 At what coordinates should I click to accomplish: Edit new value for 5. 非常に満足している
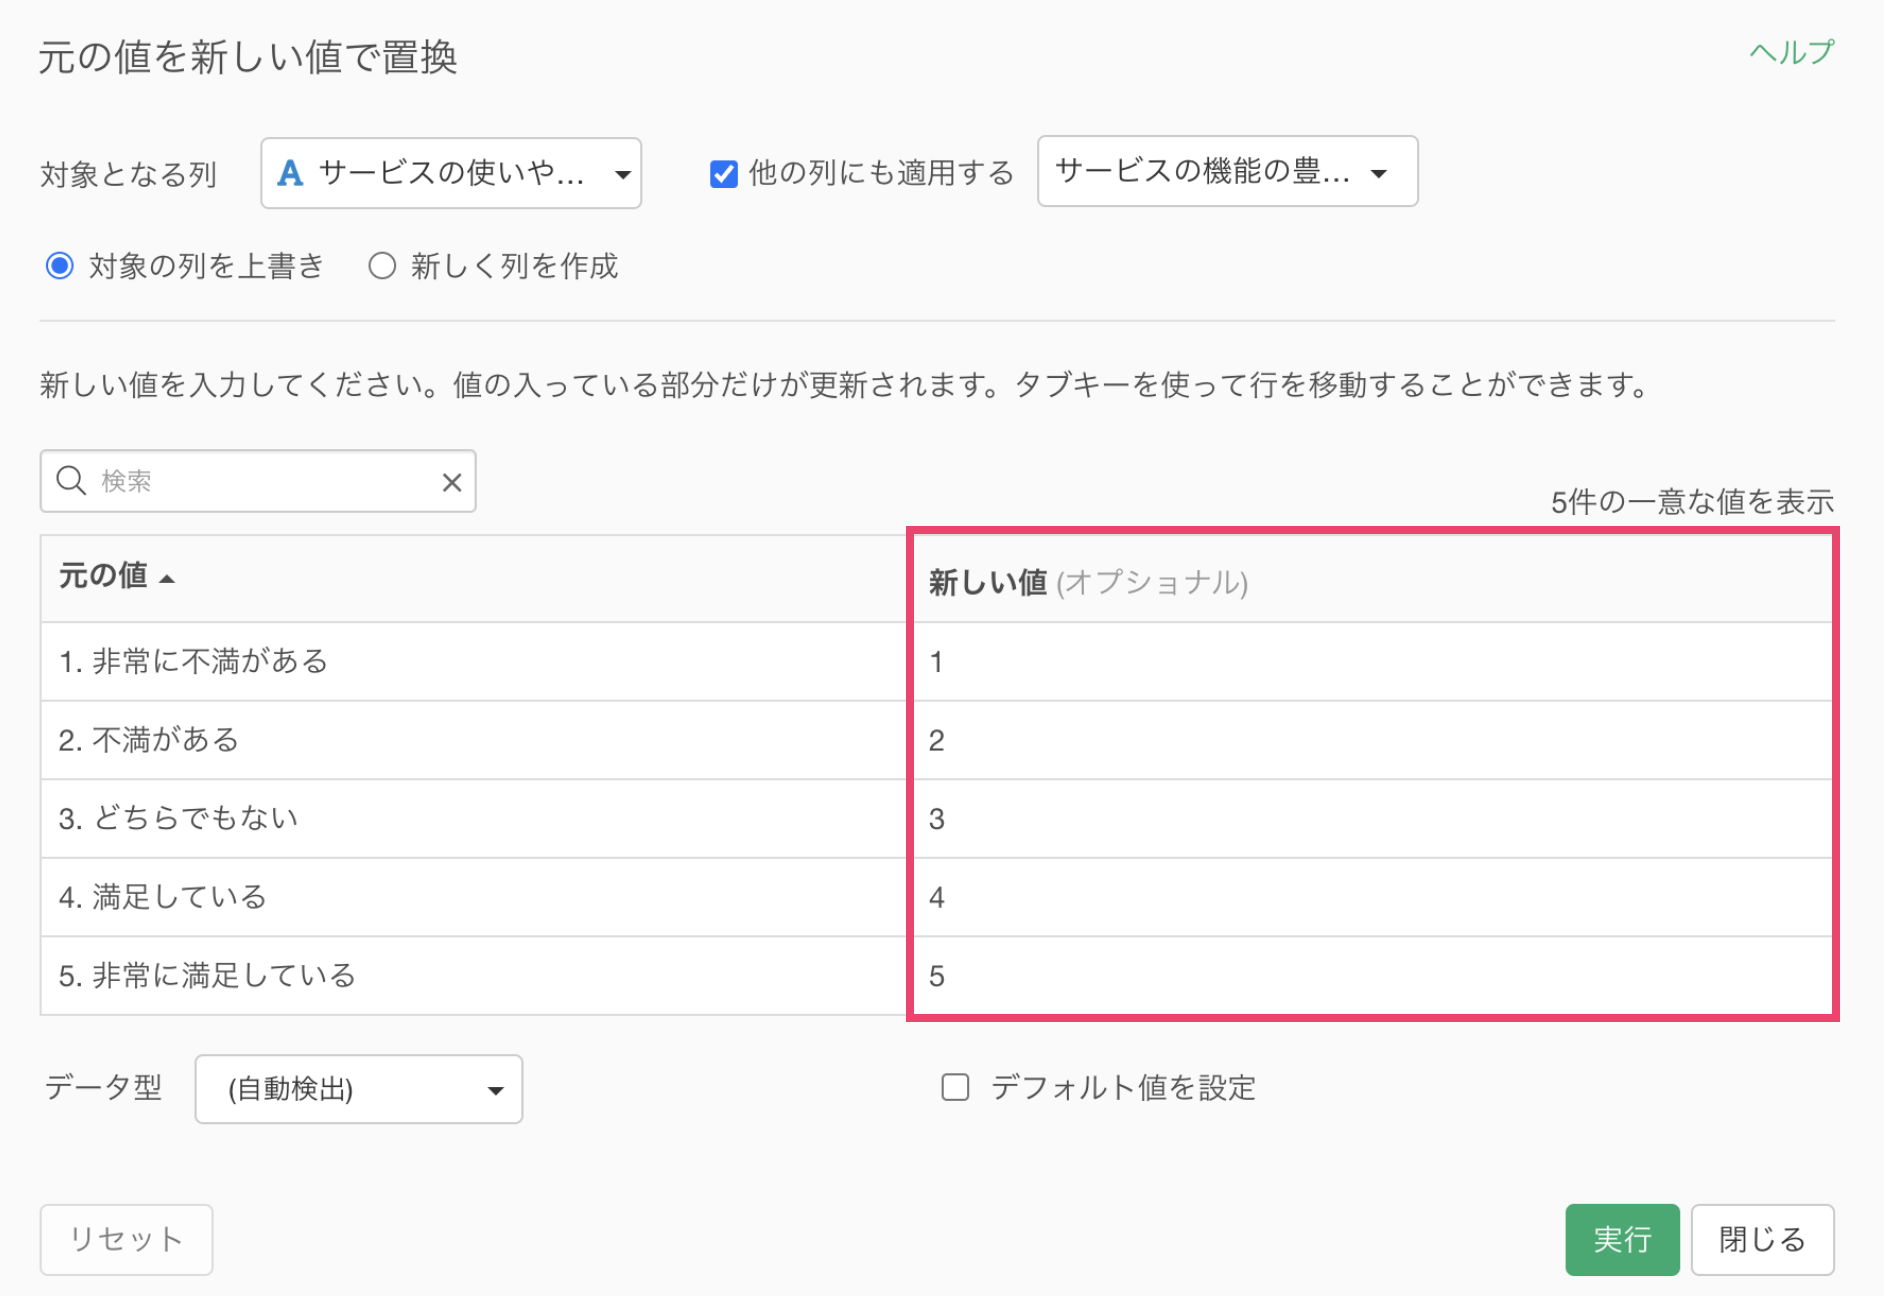coord(1370,976)
